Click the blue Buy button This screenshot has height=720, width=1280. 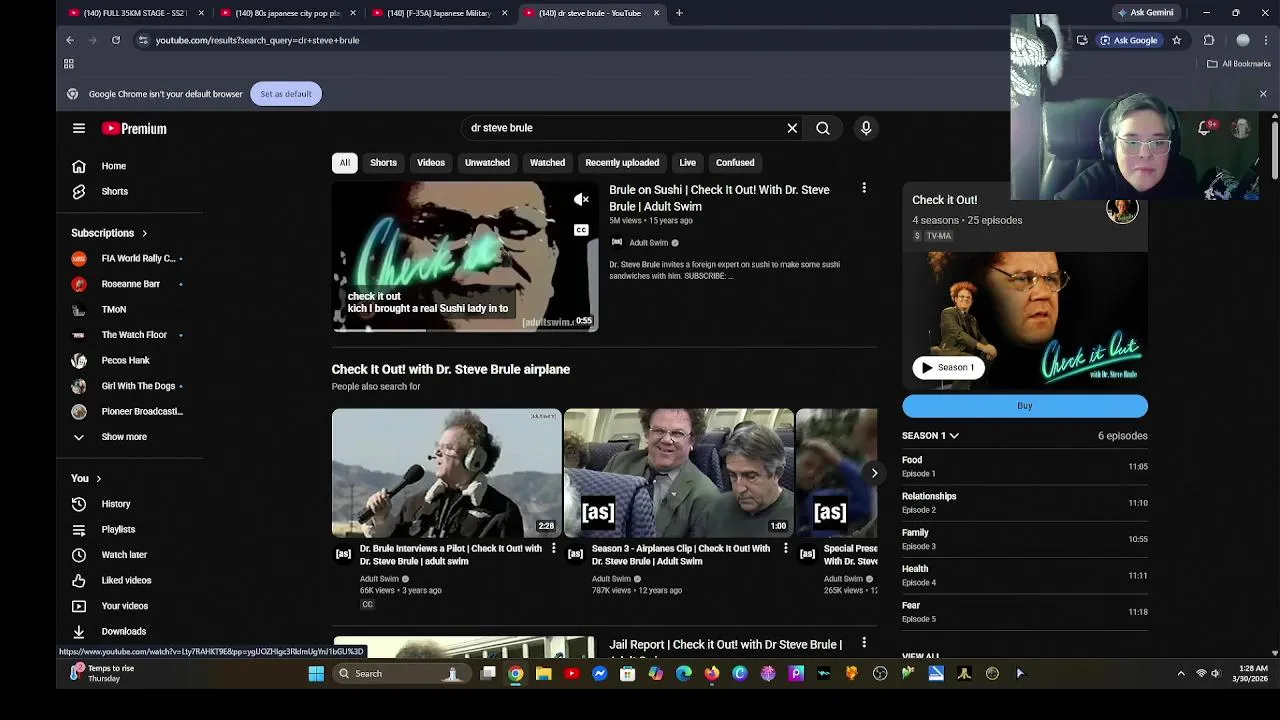click(x=1025, y=406)
